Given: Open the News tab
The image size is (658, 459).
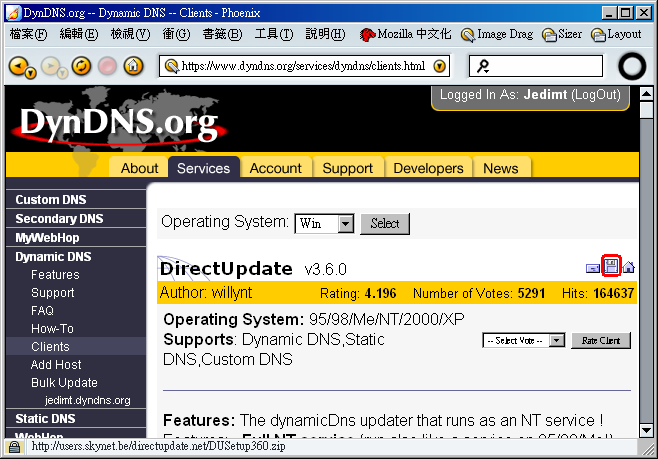Looking at the screenshot, I should (501, 168).
